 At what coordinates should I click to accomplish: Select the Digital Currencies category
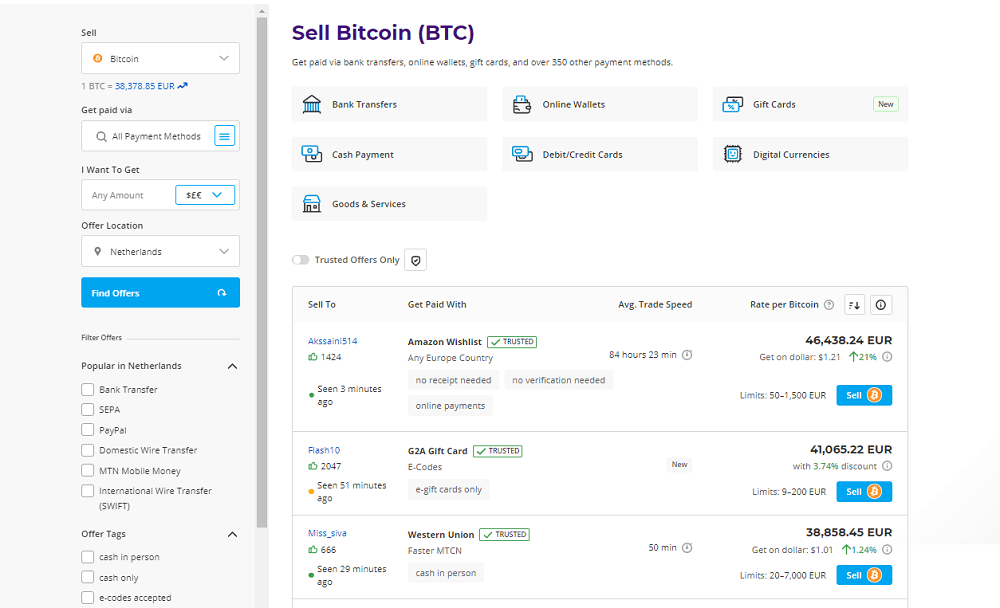[811, 154]
